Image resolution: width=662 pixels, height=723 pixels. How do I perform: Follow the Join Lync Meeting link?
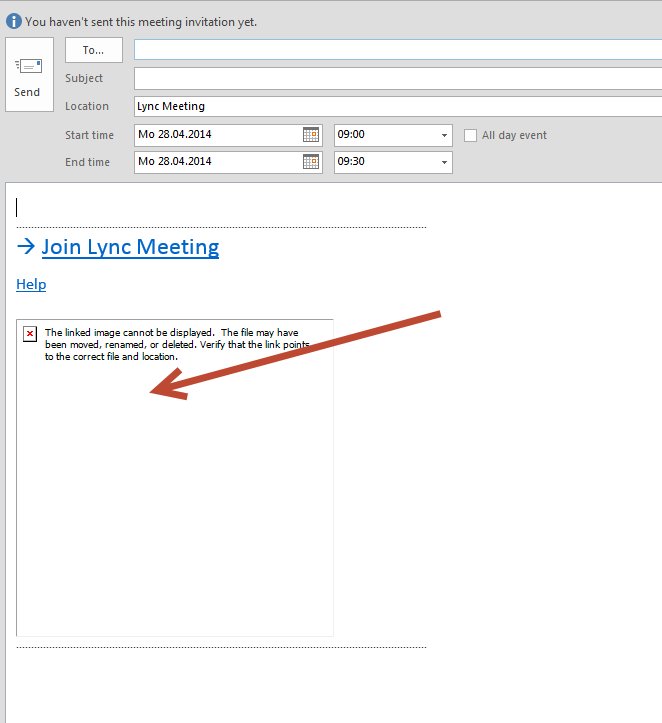(x=130, y=247)
